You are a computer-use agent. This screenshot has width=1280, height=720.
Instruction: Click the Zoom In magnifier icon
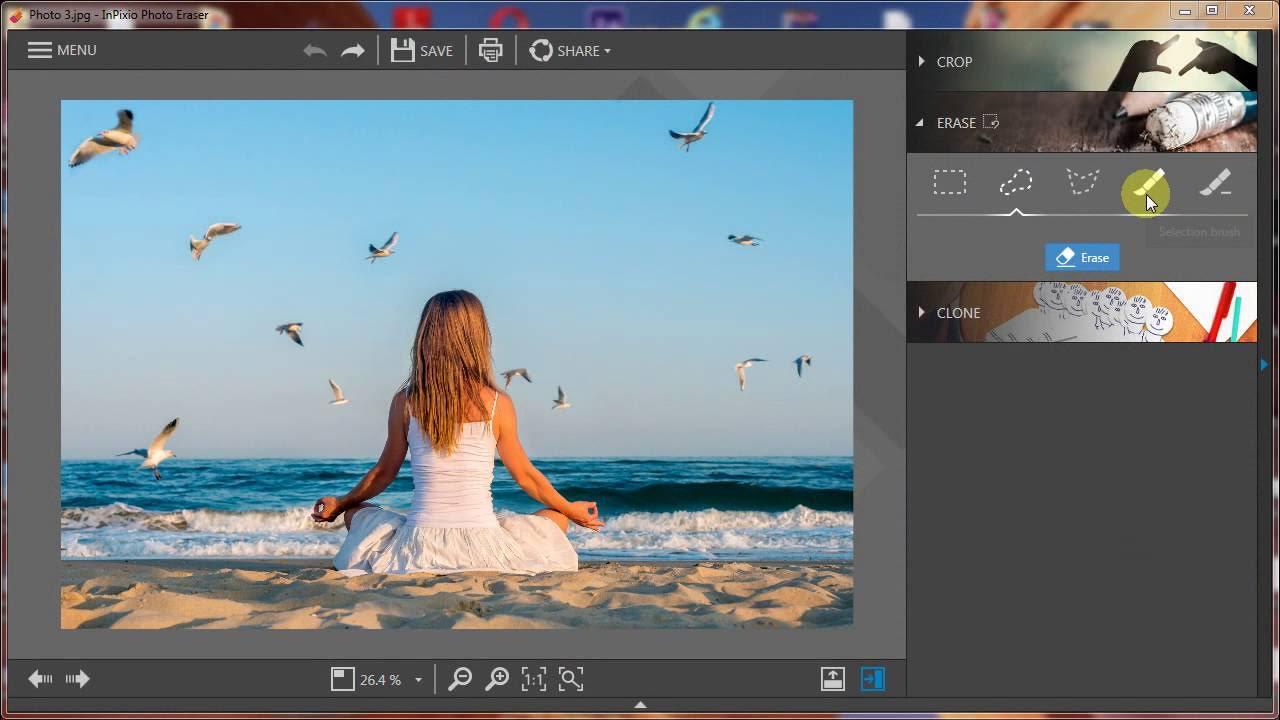coord(497,678)
